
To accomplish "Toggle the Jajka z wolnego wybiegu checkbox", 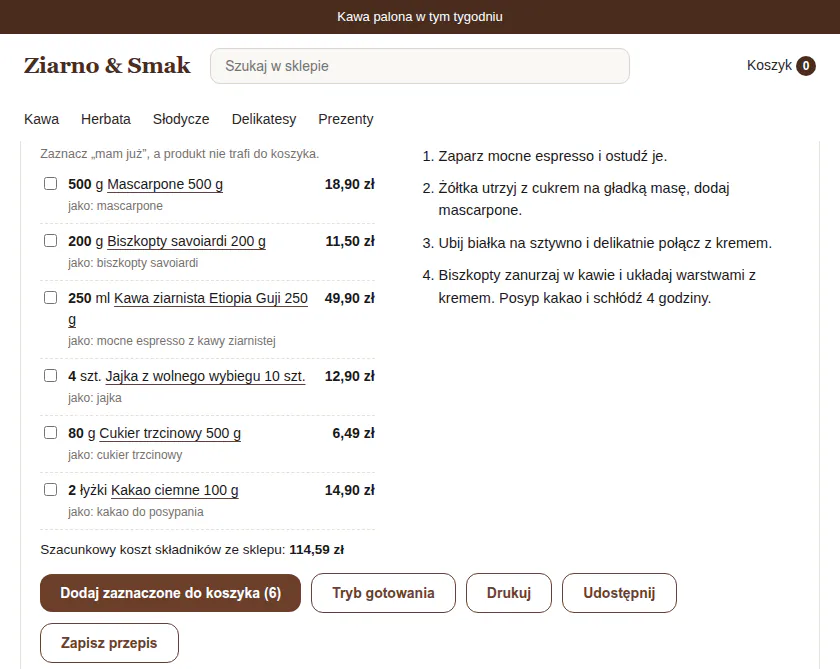I will pyautogui.click(x=50, y=375).
